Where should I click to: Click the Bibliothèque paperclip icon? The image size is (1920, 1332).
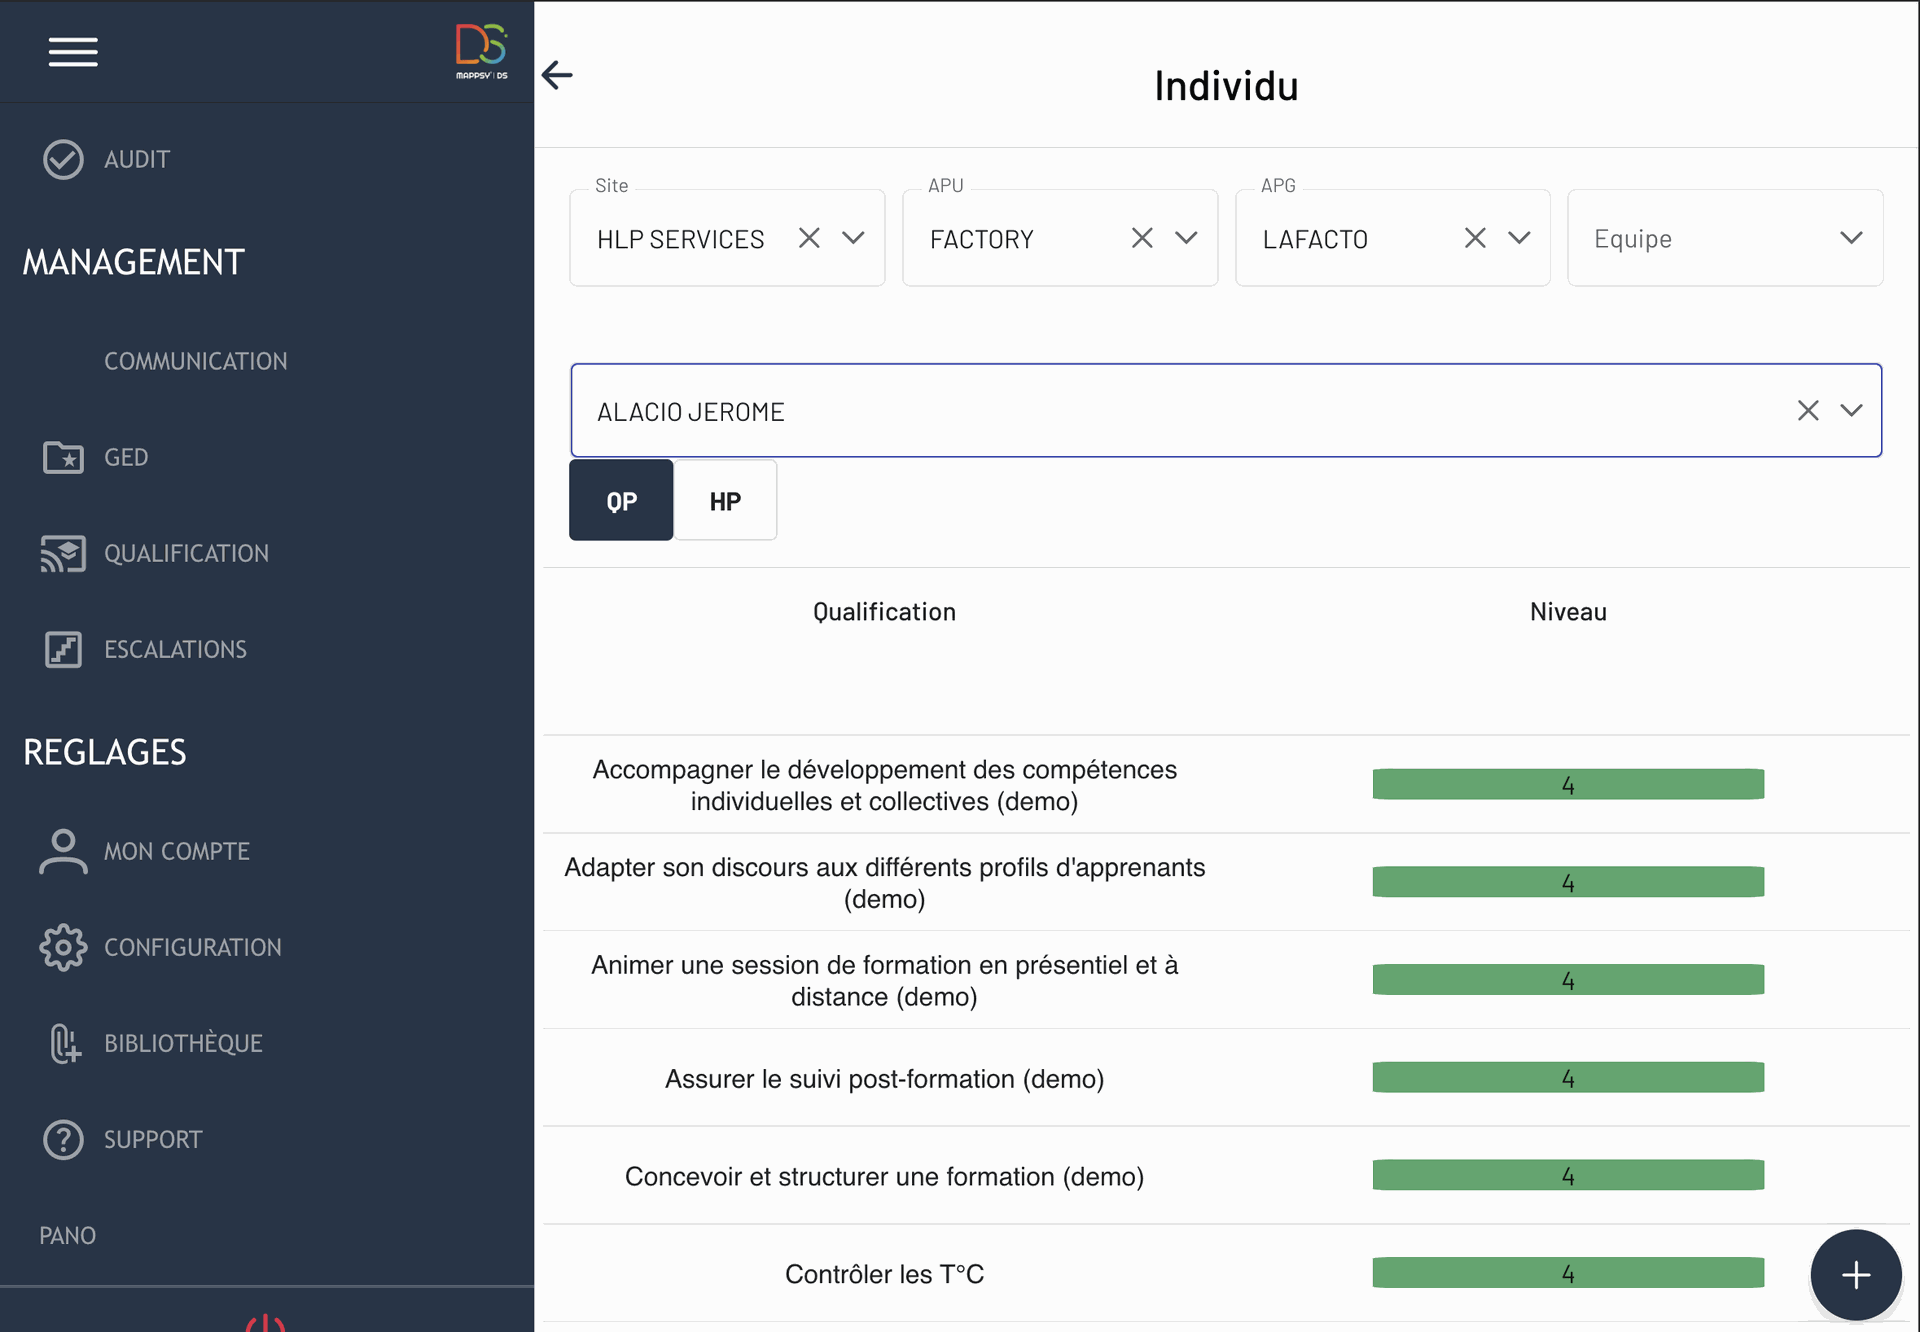point(63,1043)
